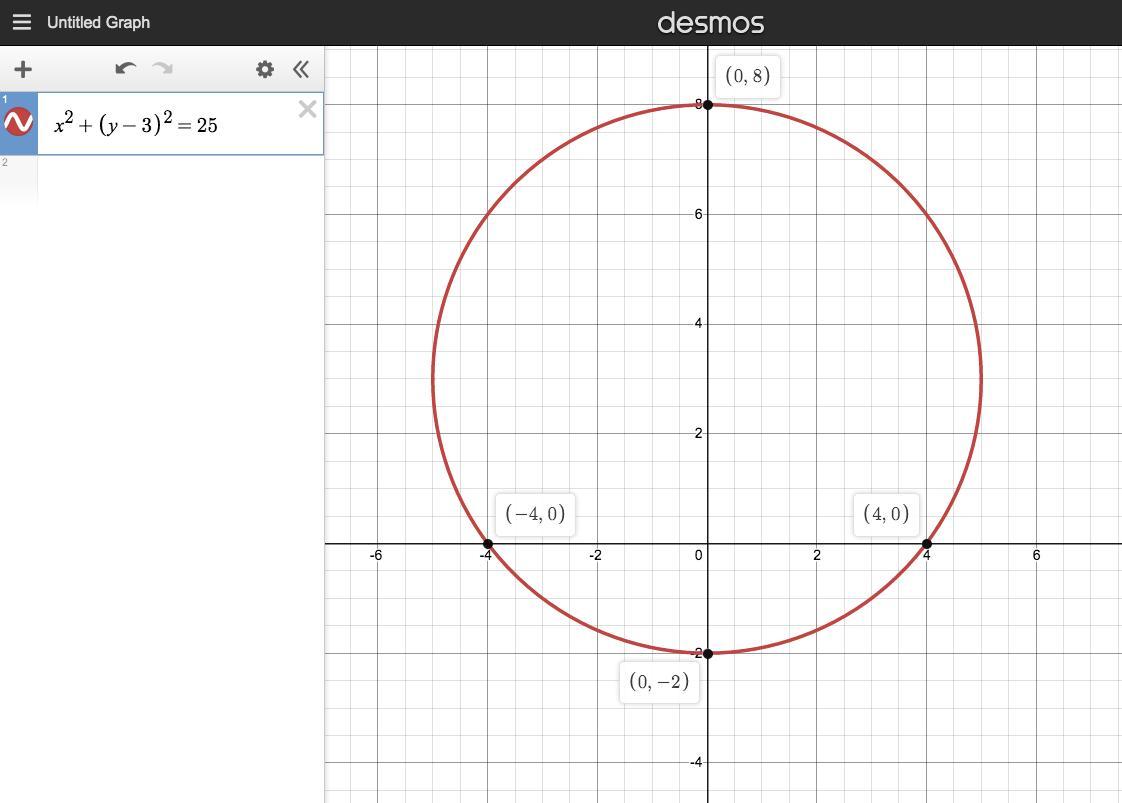
Task: Delete expression 1 with the X
Action: (308, 109)
